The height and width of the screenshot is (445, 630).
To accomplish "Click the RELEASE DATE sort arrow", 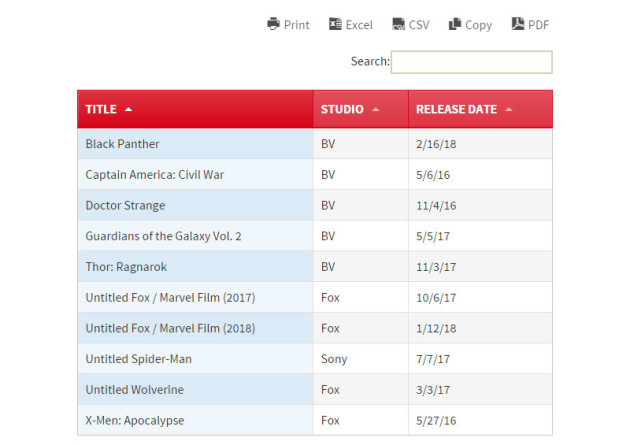I will click(509, 109).
